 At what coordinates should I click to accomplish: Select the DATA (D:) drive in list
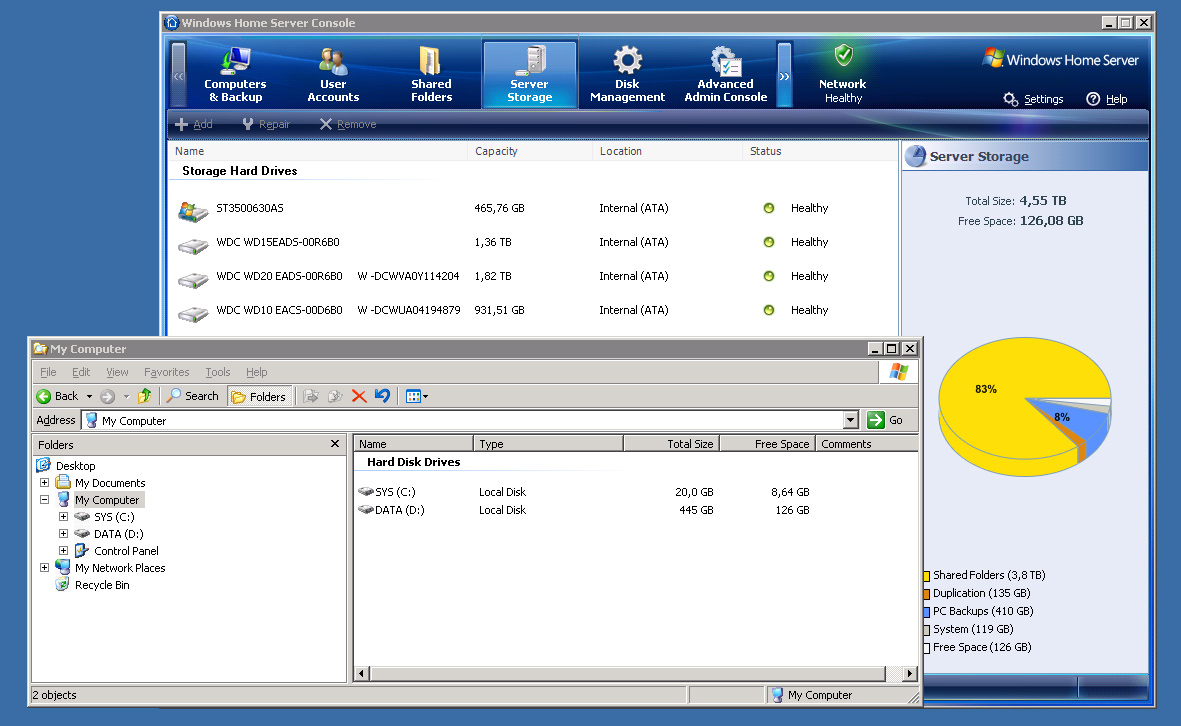(x=398, y=510)
